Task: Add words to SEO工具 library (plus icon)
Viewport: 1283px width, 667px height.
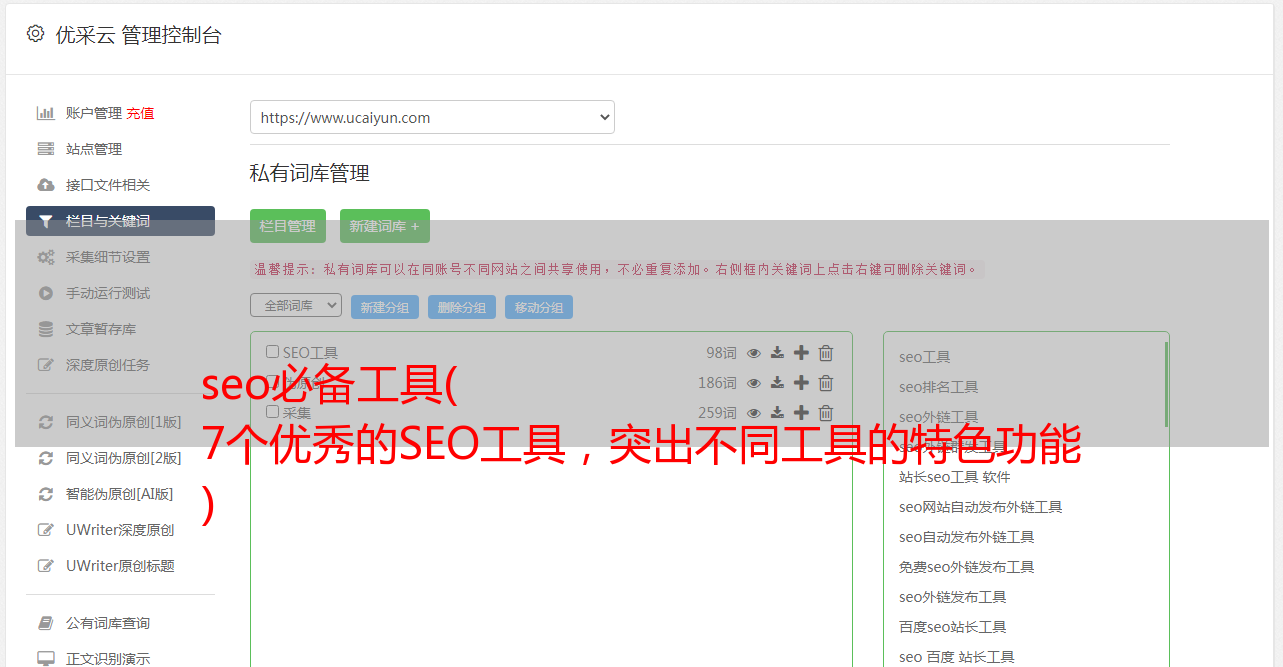Action: point(802,353)
